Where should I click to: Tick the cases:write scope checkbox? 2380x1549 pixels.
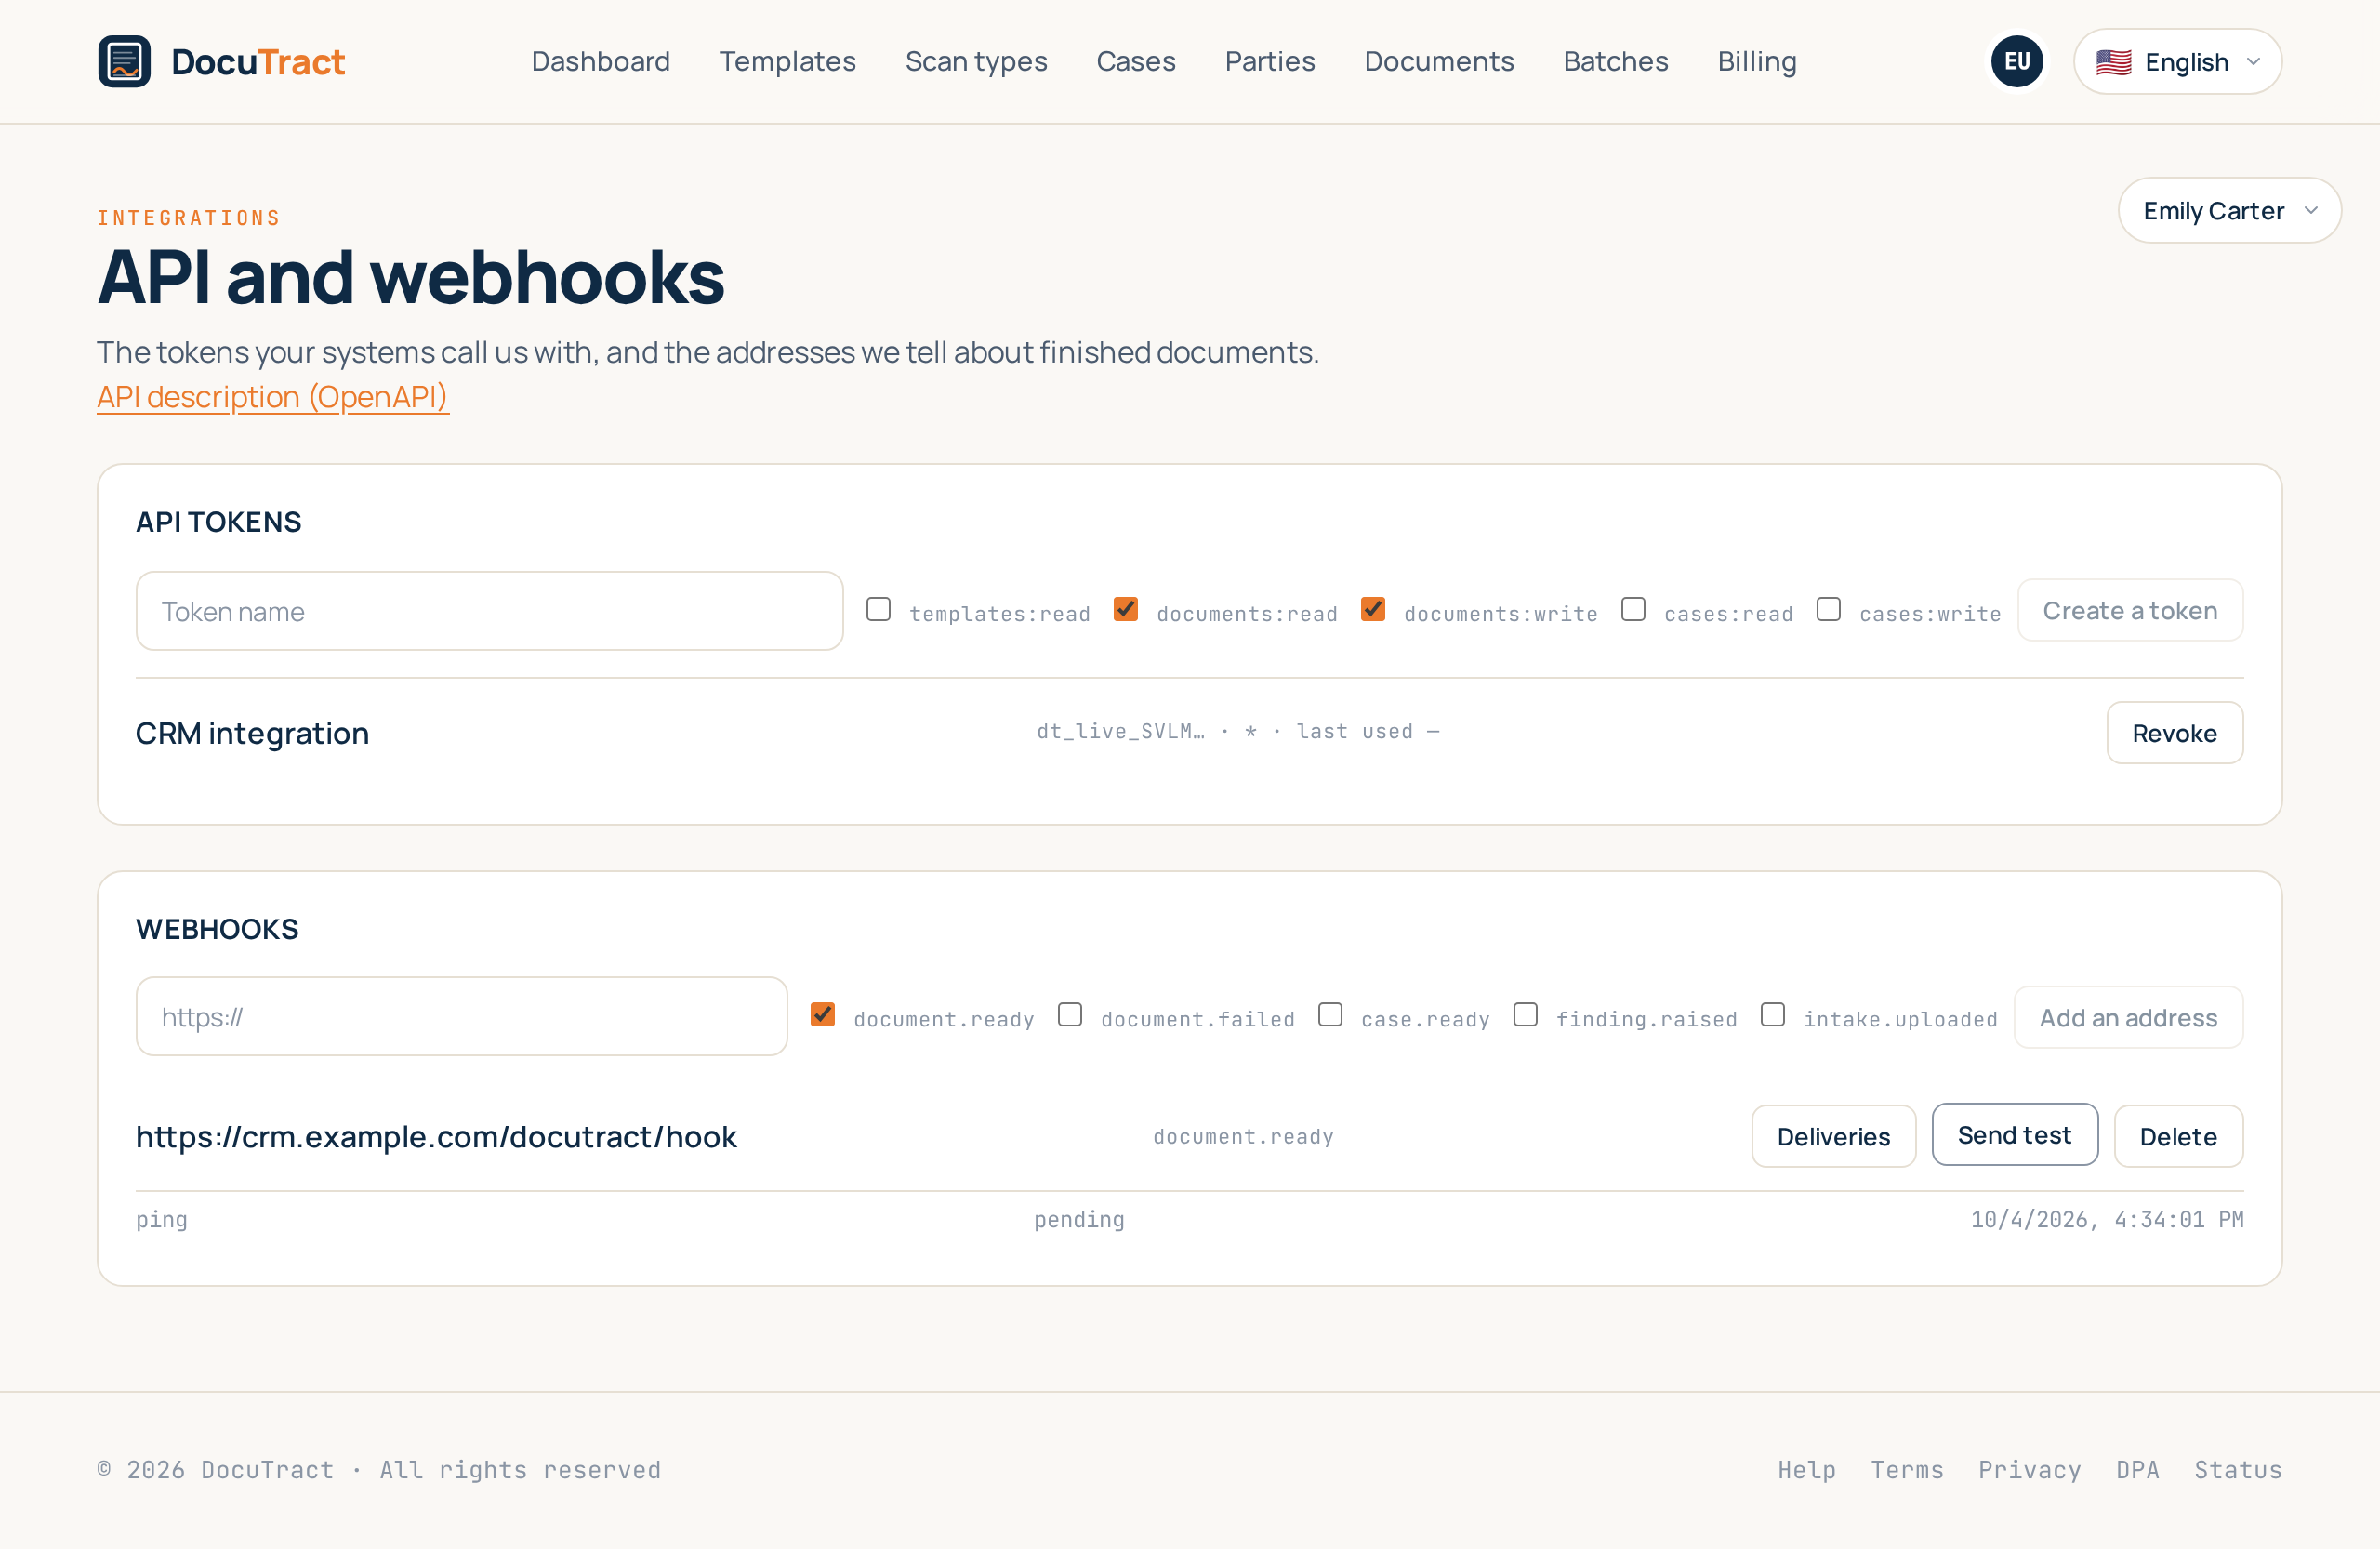pyautogui.click(x=1828, y=609)
